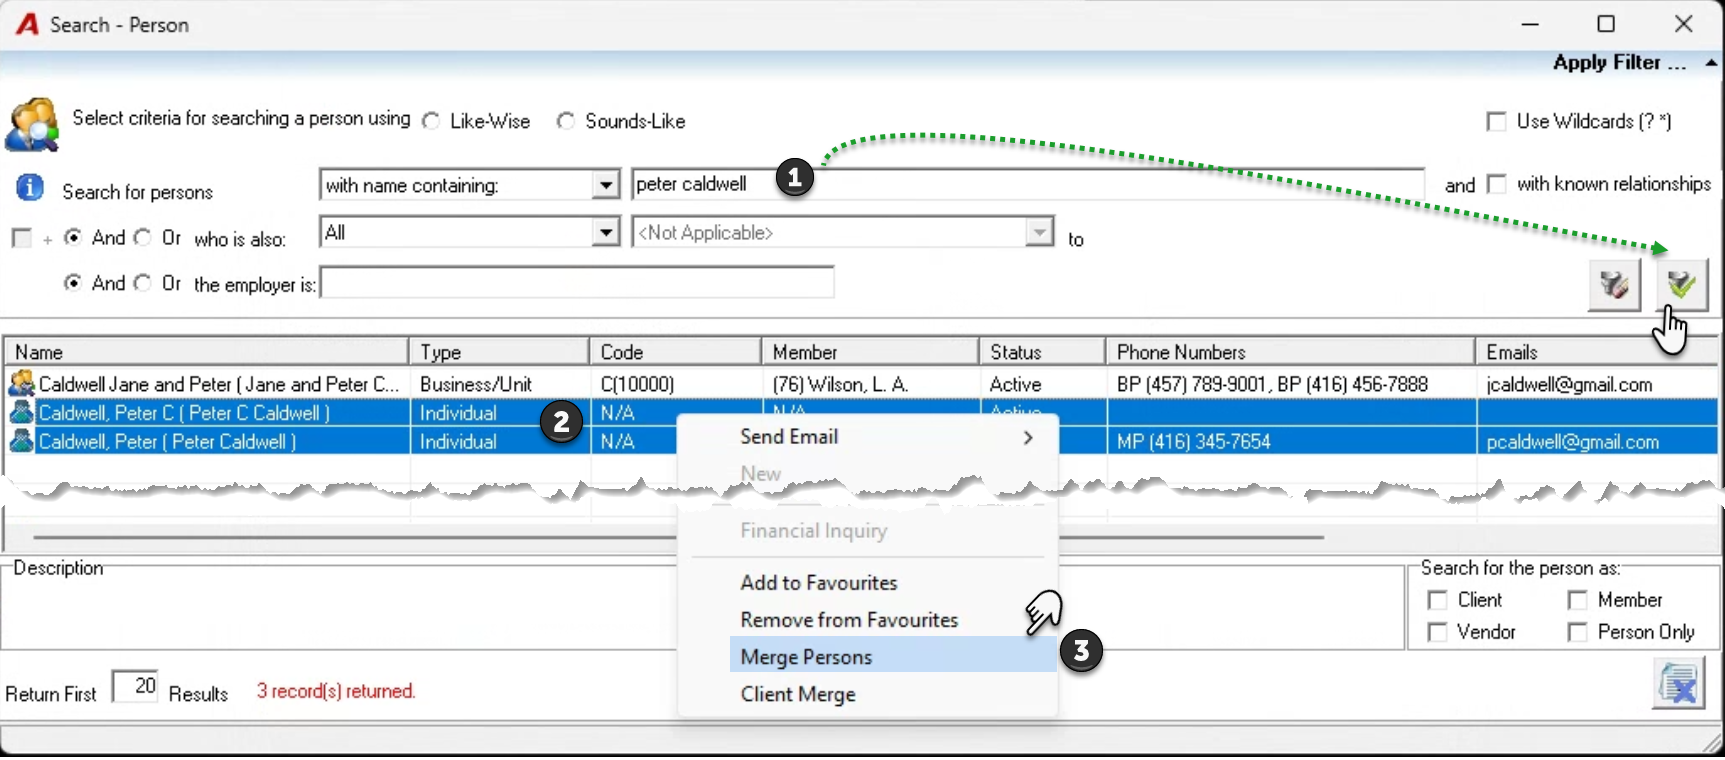Open the with name containing dropdown
This screenshot has height=760, width=1725.
[x=606, y=185]
